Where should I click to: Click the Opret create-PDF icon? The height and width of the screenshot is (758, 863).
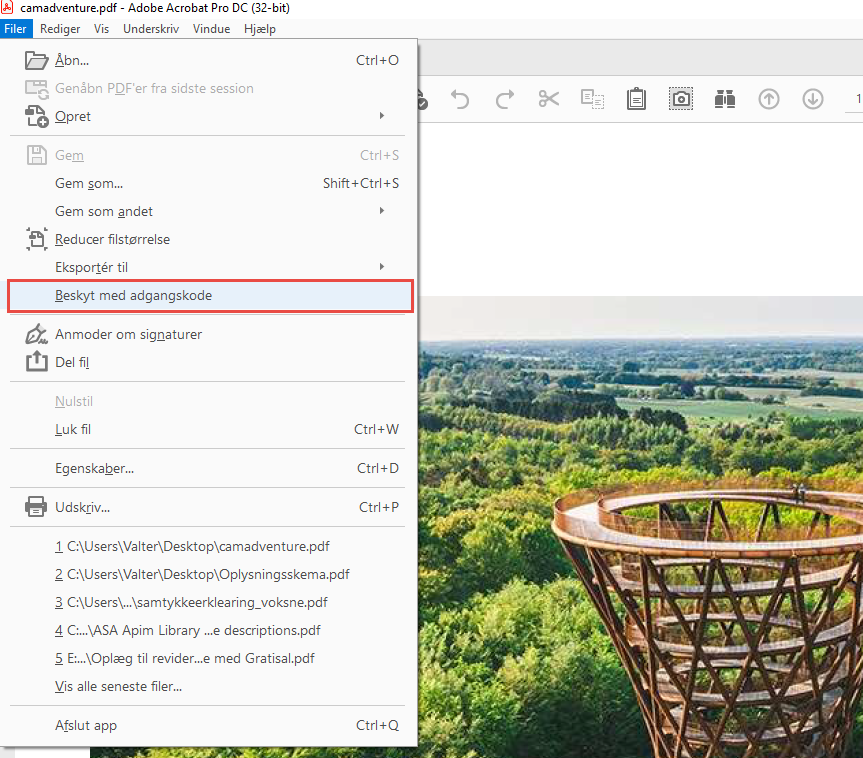click(x=36, y=116)
